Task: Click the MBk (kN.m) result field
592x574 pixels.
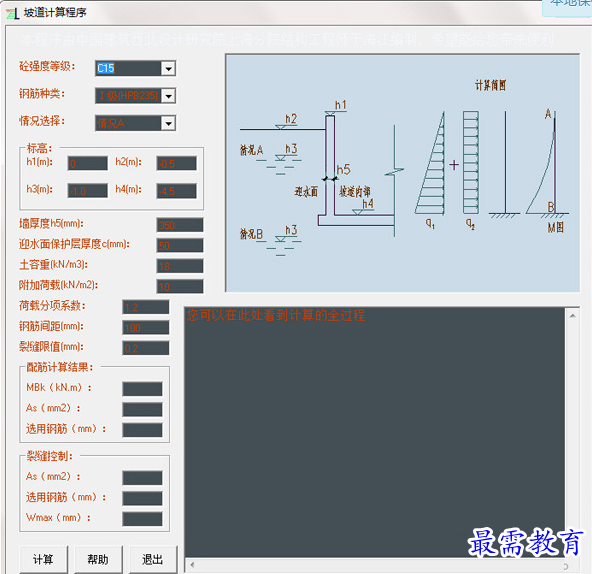Action: tap(142, 389)
